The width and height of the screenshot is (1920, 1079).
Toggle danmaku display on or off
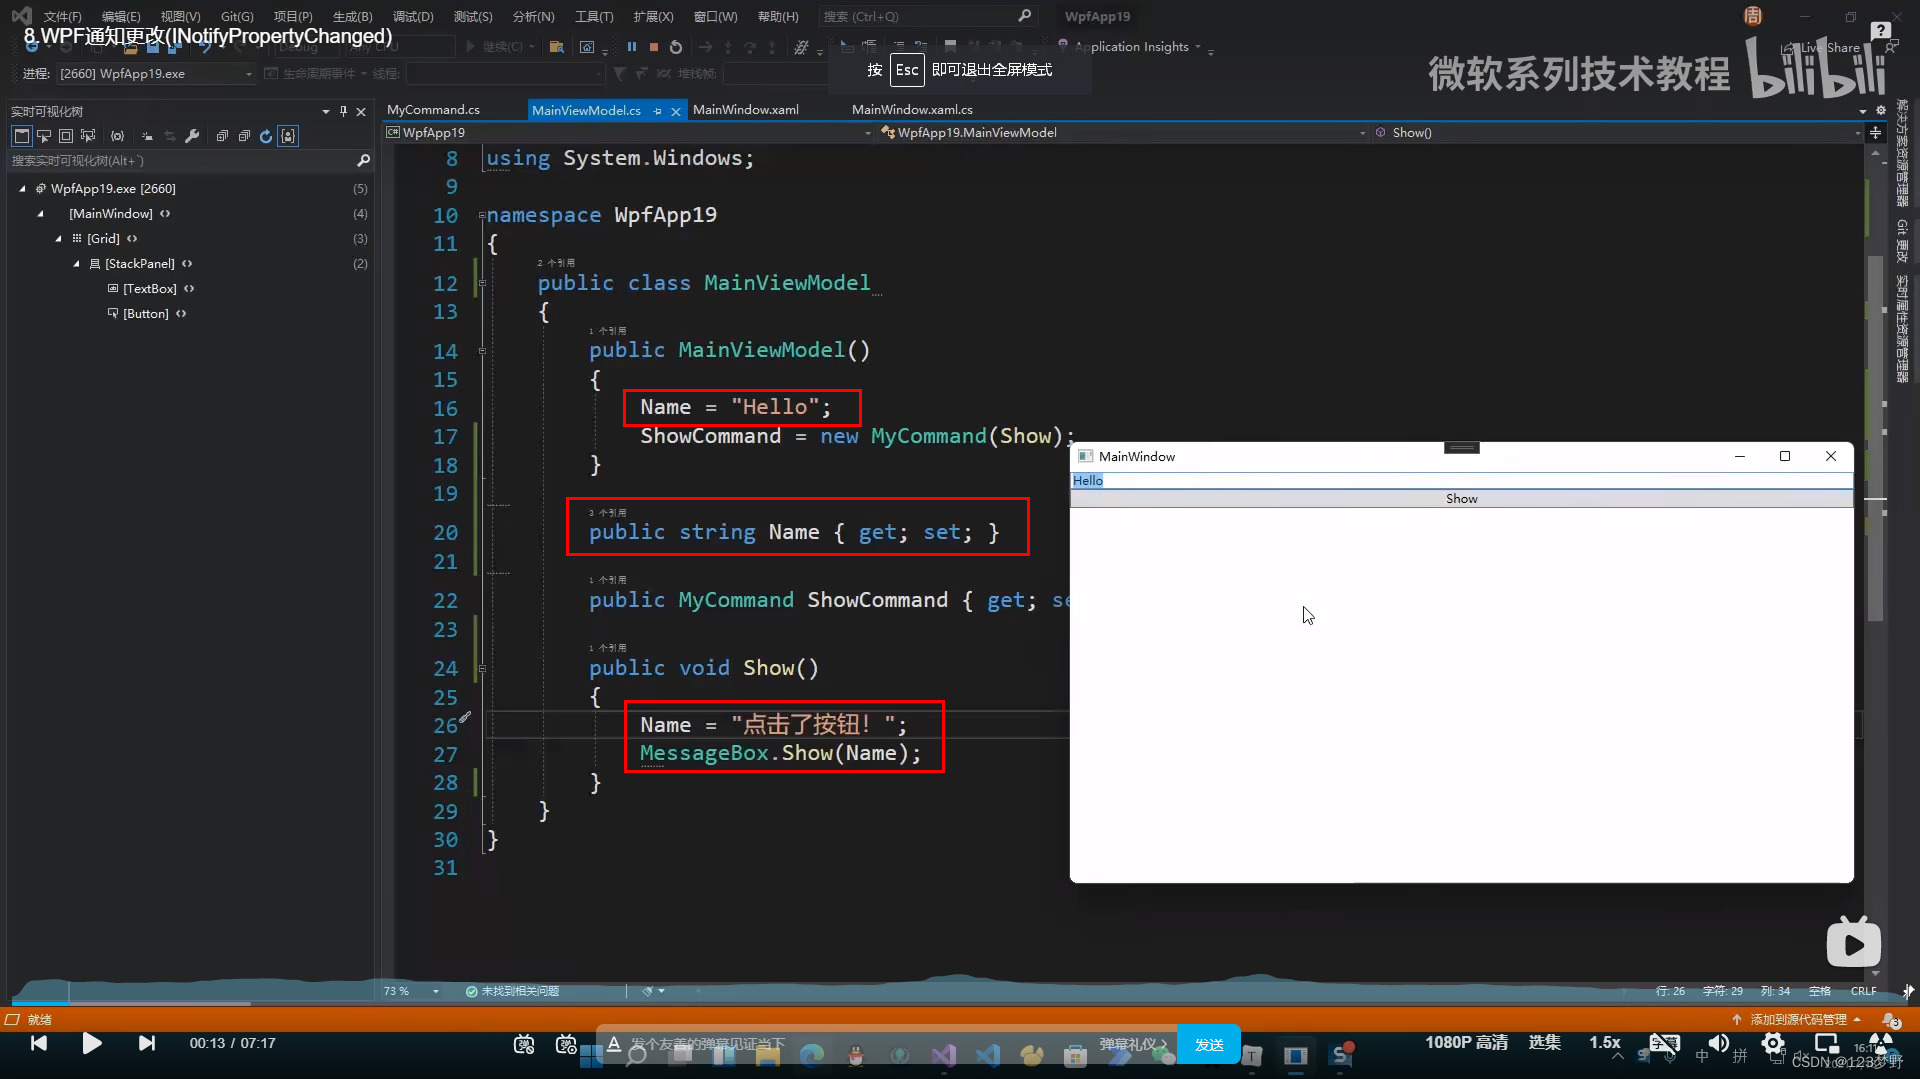524,1044
